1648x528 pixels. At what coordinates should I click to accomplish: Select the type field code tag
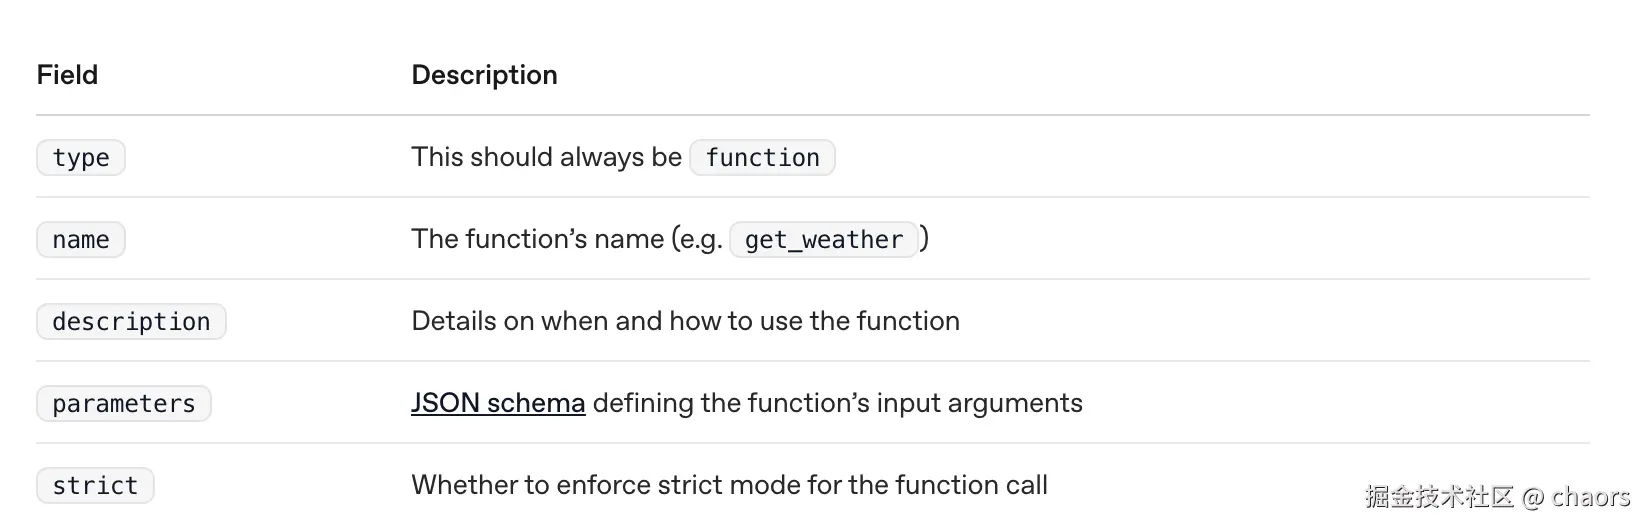point(81,158)
